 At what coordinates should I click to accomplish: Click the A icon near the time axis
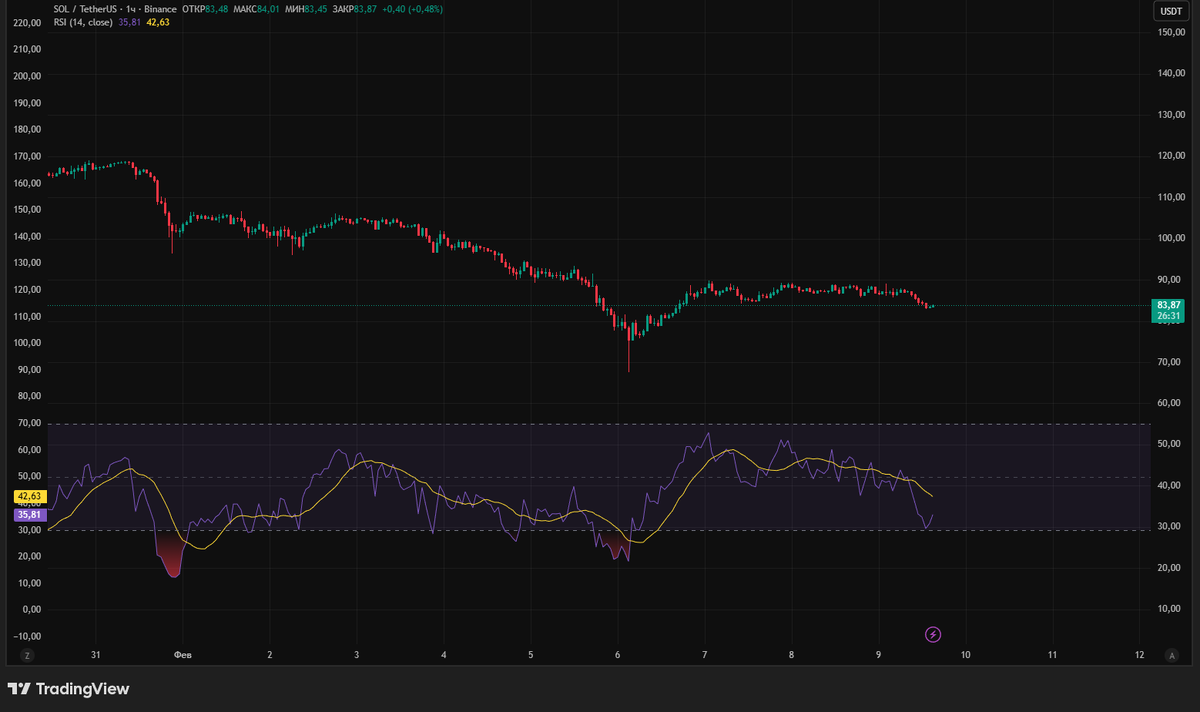[x=1170, y=655]
